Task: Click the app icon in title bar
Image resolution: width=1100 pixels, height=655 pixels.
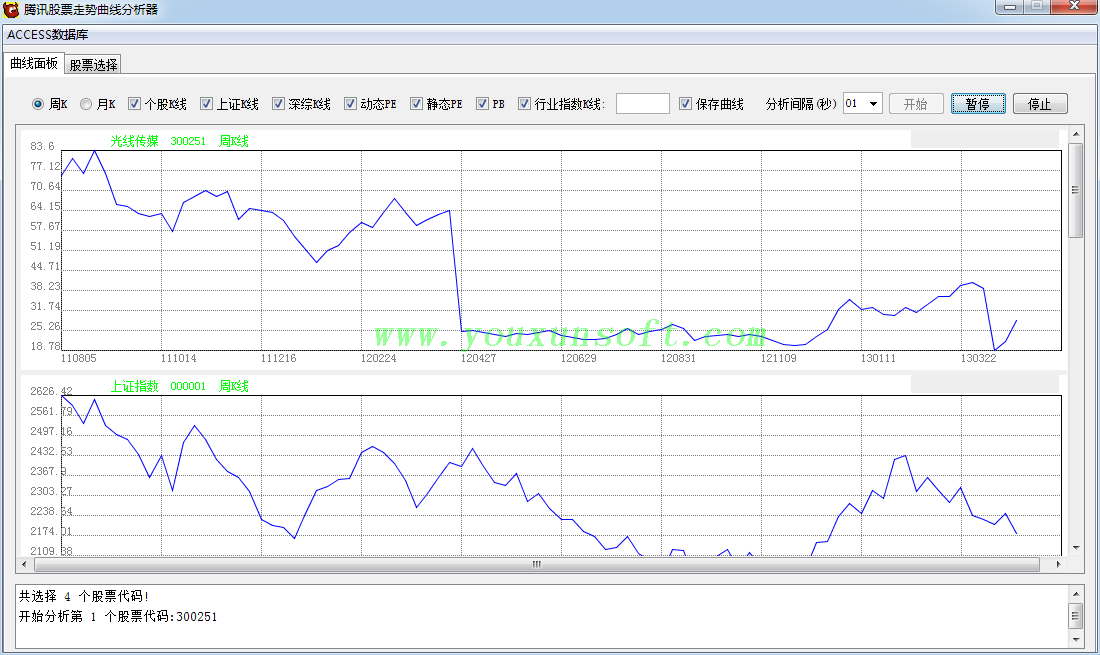Action: tap(11, 10)
